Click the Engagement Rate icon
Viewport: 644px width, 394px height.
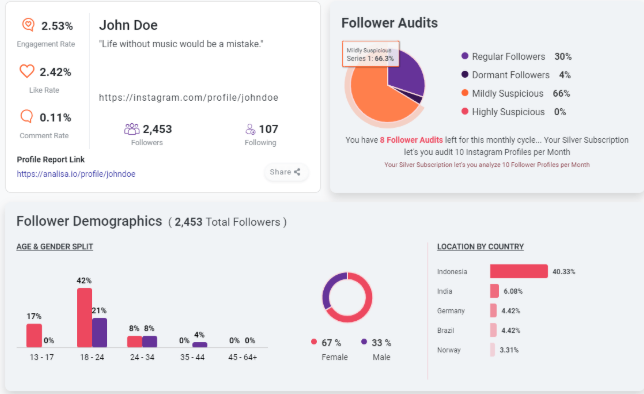pos(28,25)
